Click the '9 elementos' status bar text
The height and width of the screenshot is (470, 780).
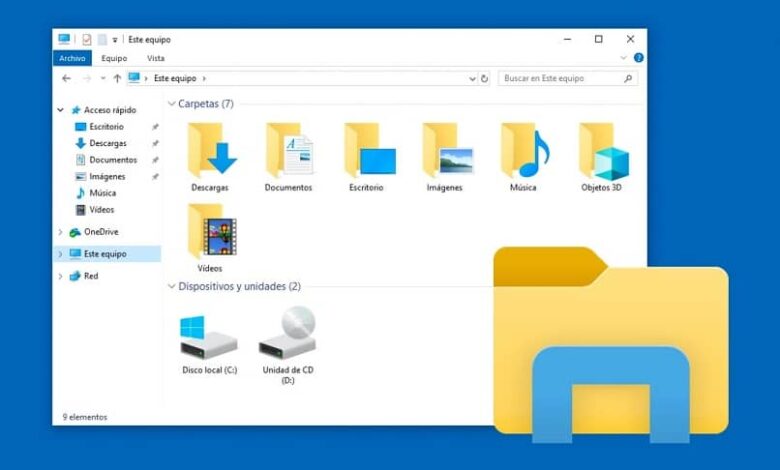pos(85,417)
